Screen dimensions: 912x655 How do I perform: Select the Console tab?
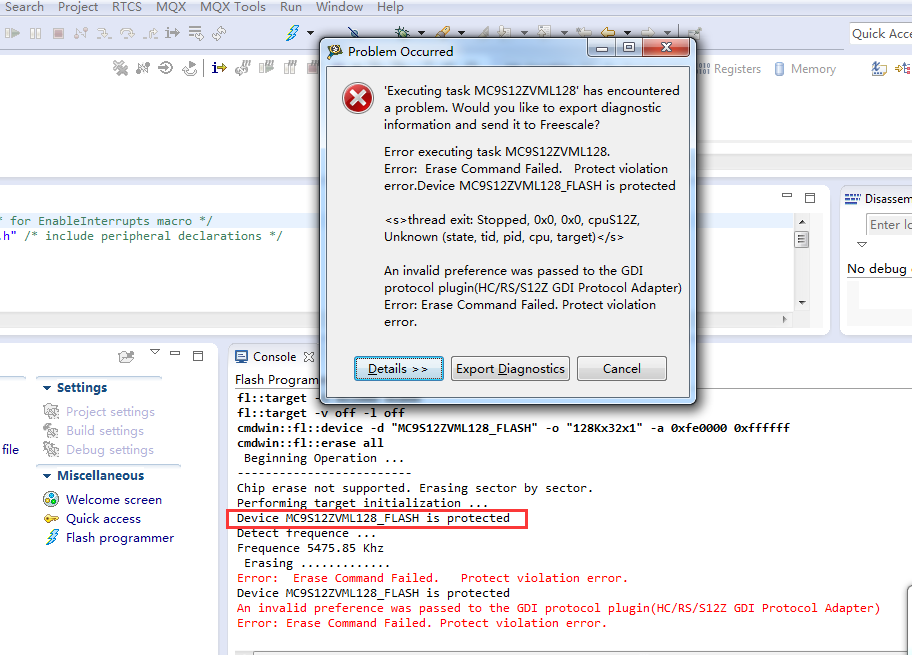pos(266,357)
